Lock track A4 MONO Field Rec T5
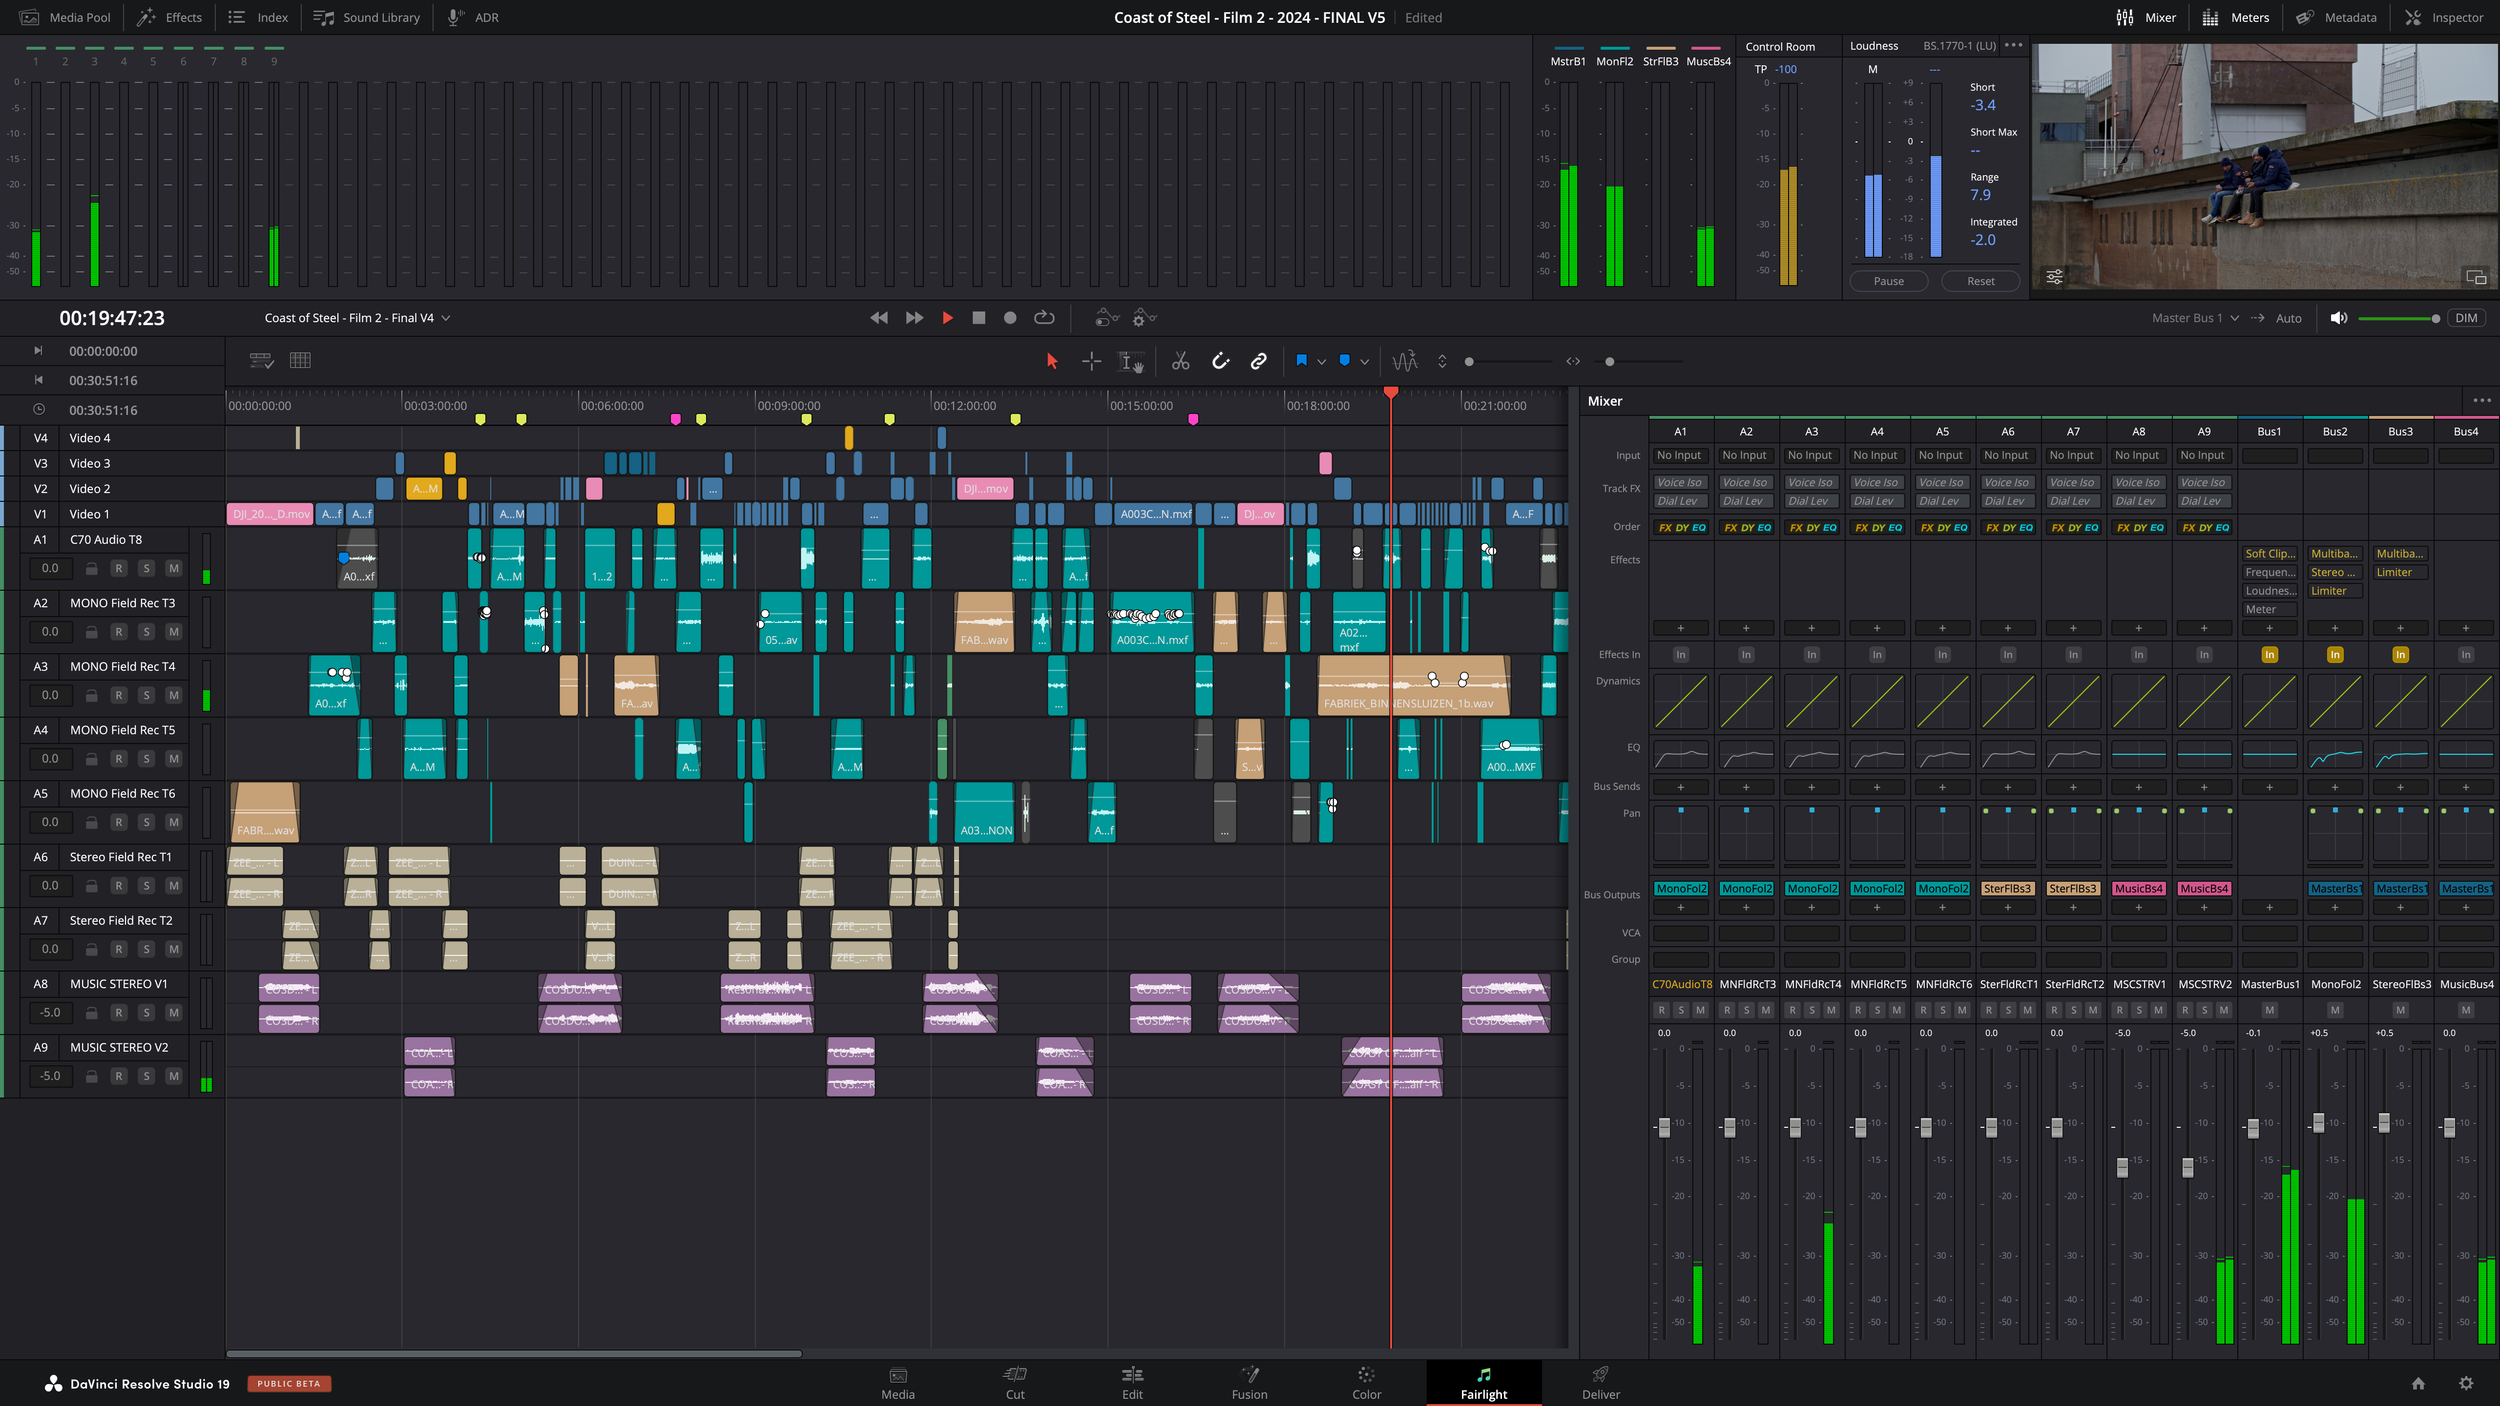This screenshot has height=1406, width=2500. click(91, 759)
